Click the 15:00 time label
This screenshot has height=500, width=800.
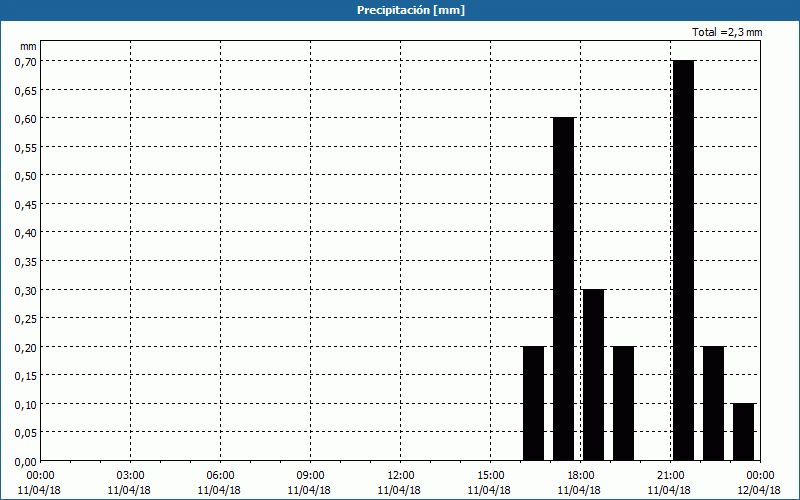click(491, 476)
